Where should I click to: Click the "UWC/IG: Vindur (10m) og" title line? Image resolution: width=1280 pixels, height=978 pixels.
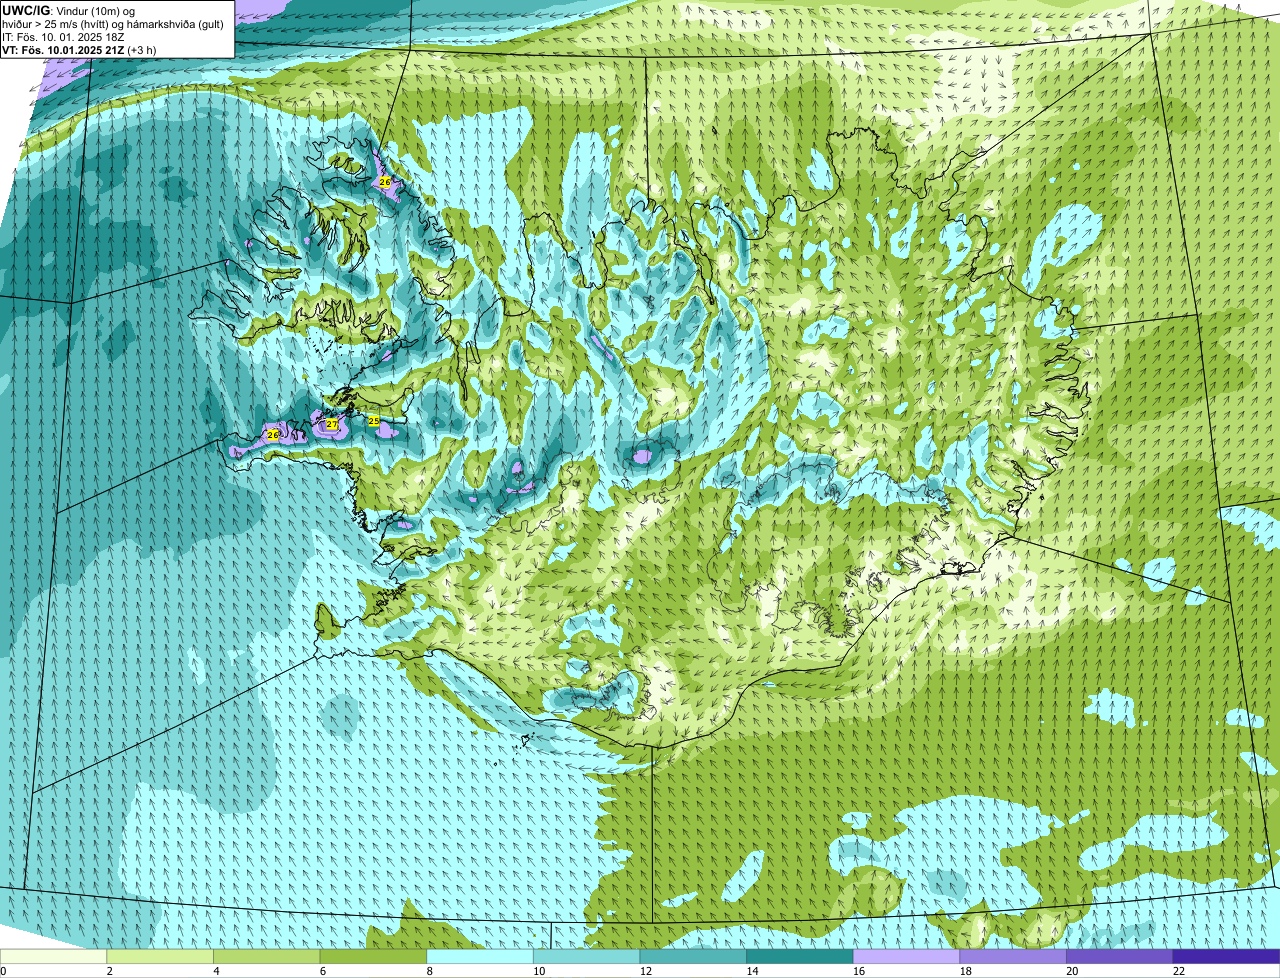point(69,10)
